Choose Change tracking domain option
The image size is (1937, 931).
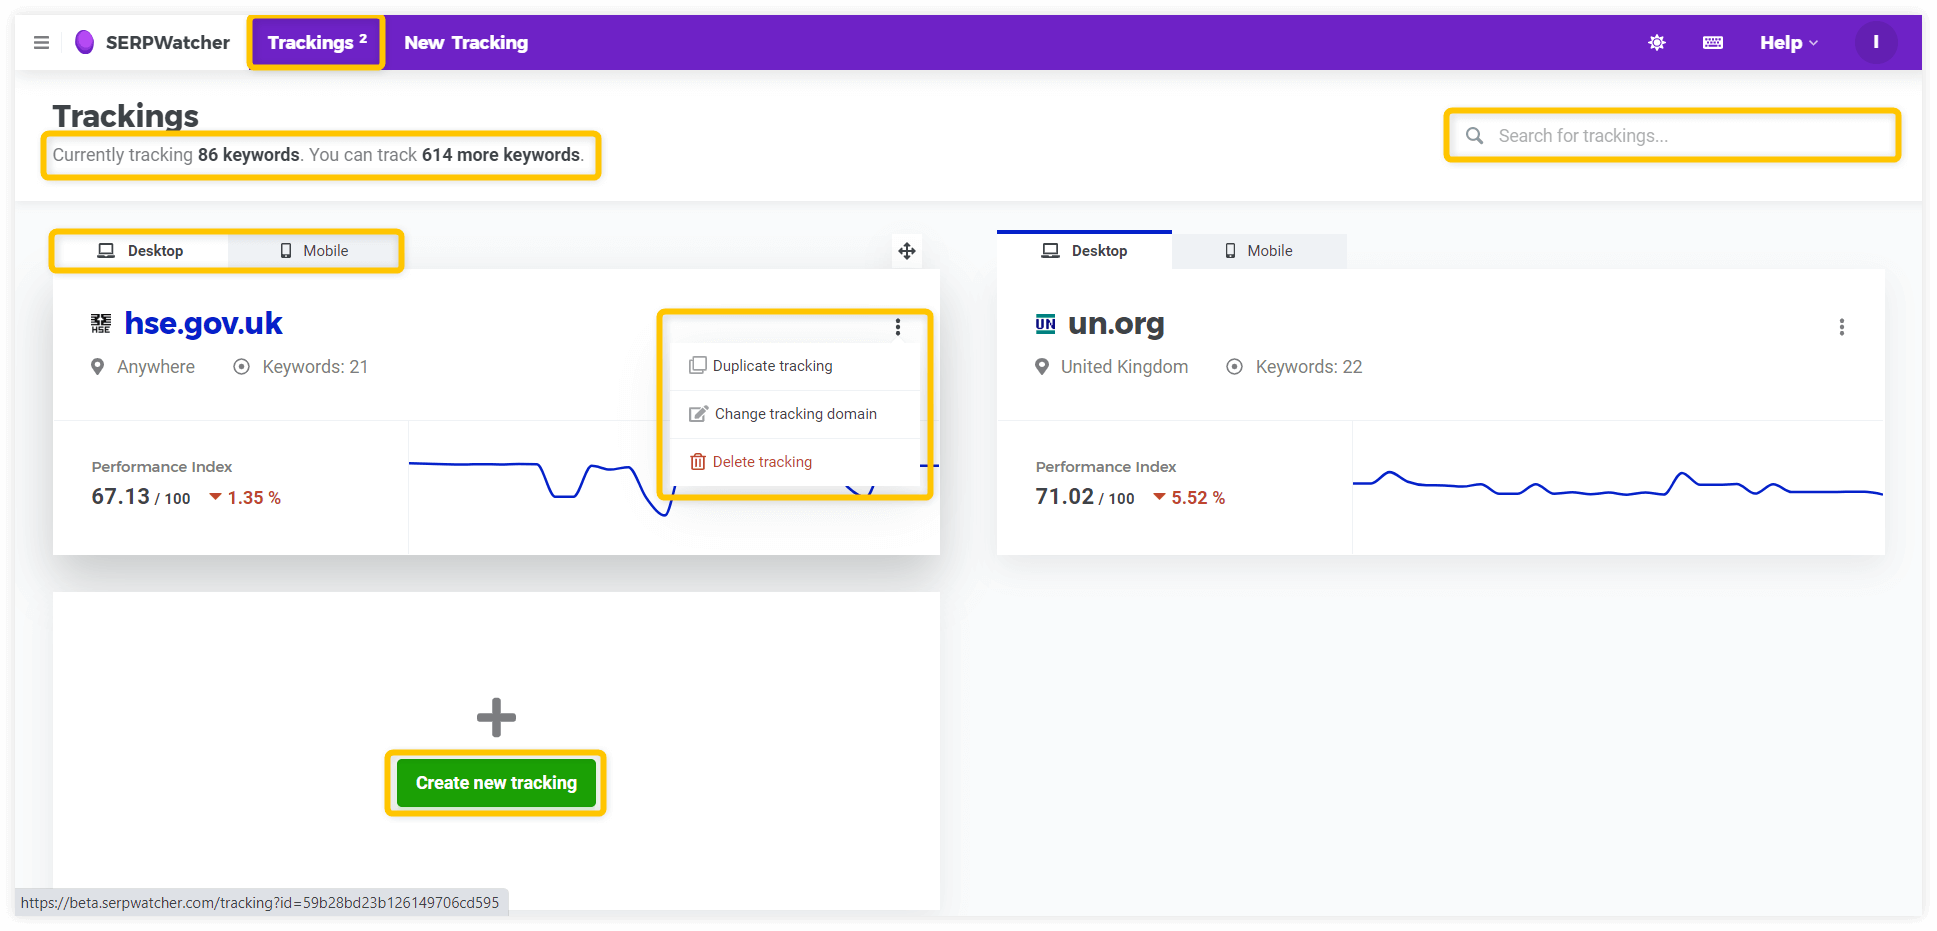click(x=795, y=414)
